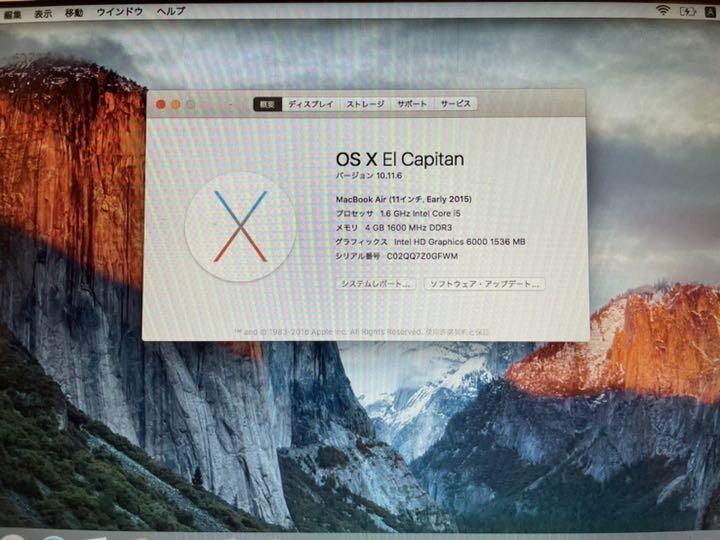Close the About This Mac window
Viewport: 720px width, 540px height.
click(161, 105)
